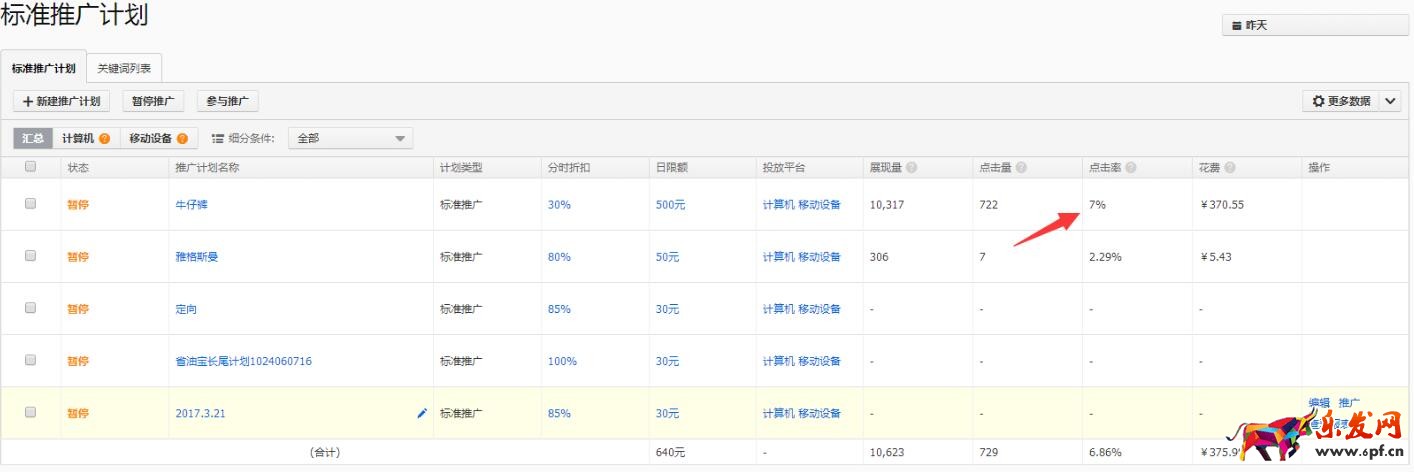
Task: Click the 新建推广计划 button
Action: [x=61, y=101]
